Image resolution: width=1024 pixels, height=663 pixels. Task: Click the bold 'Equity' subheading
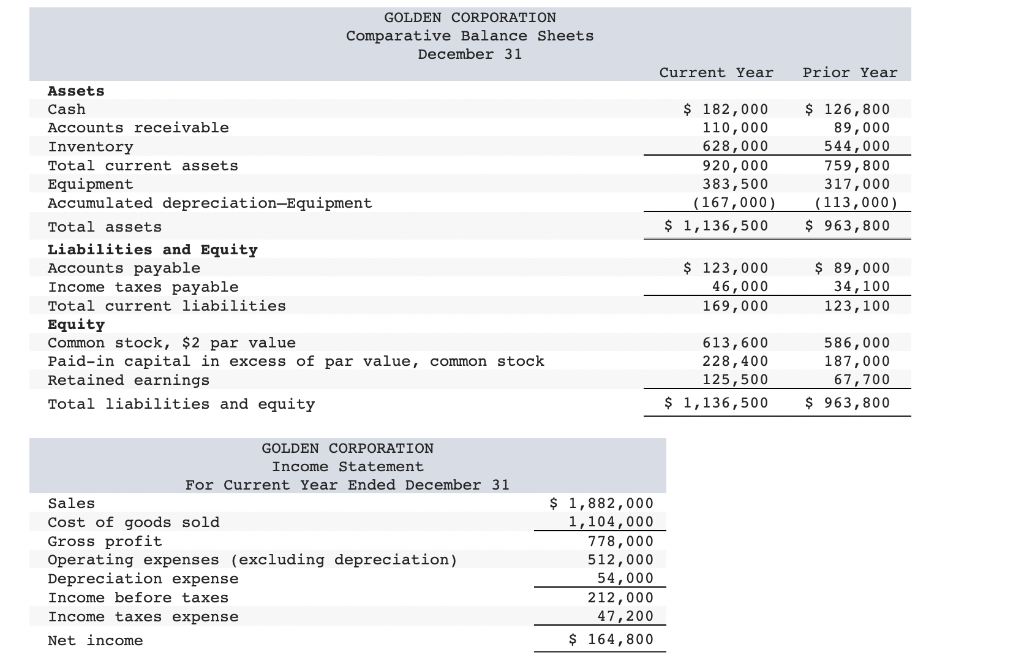pyautogui.click(x=76, y=325)
